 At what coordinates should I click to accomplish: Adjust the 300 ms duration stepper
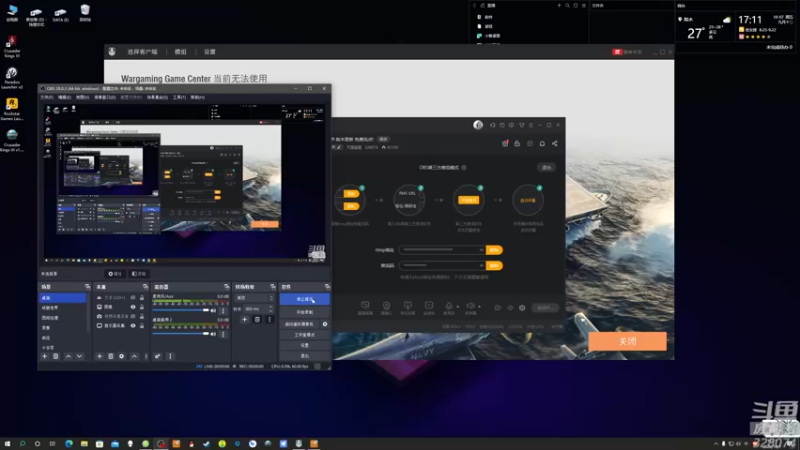[270, 309]
